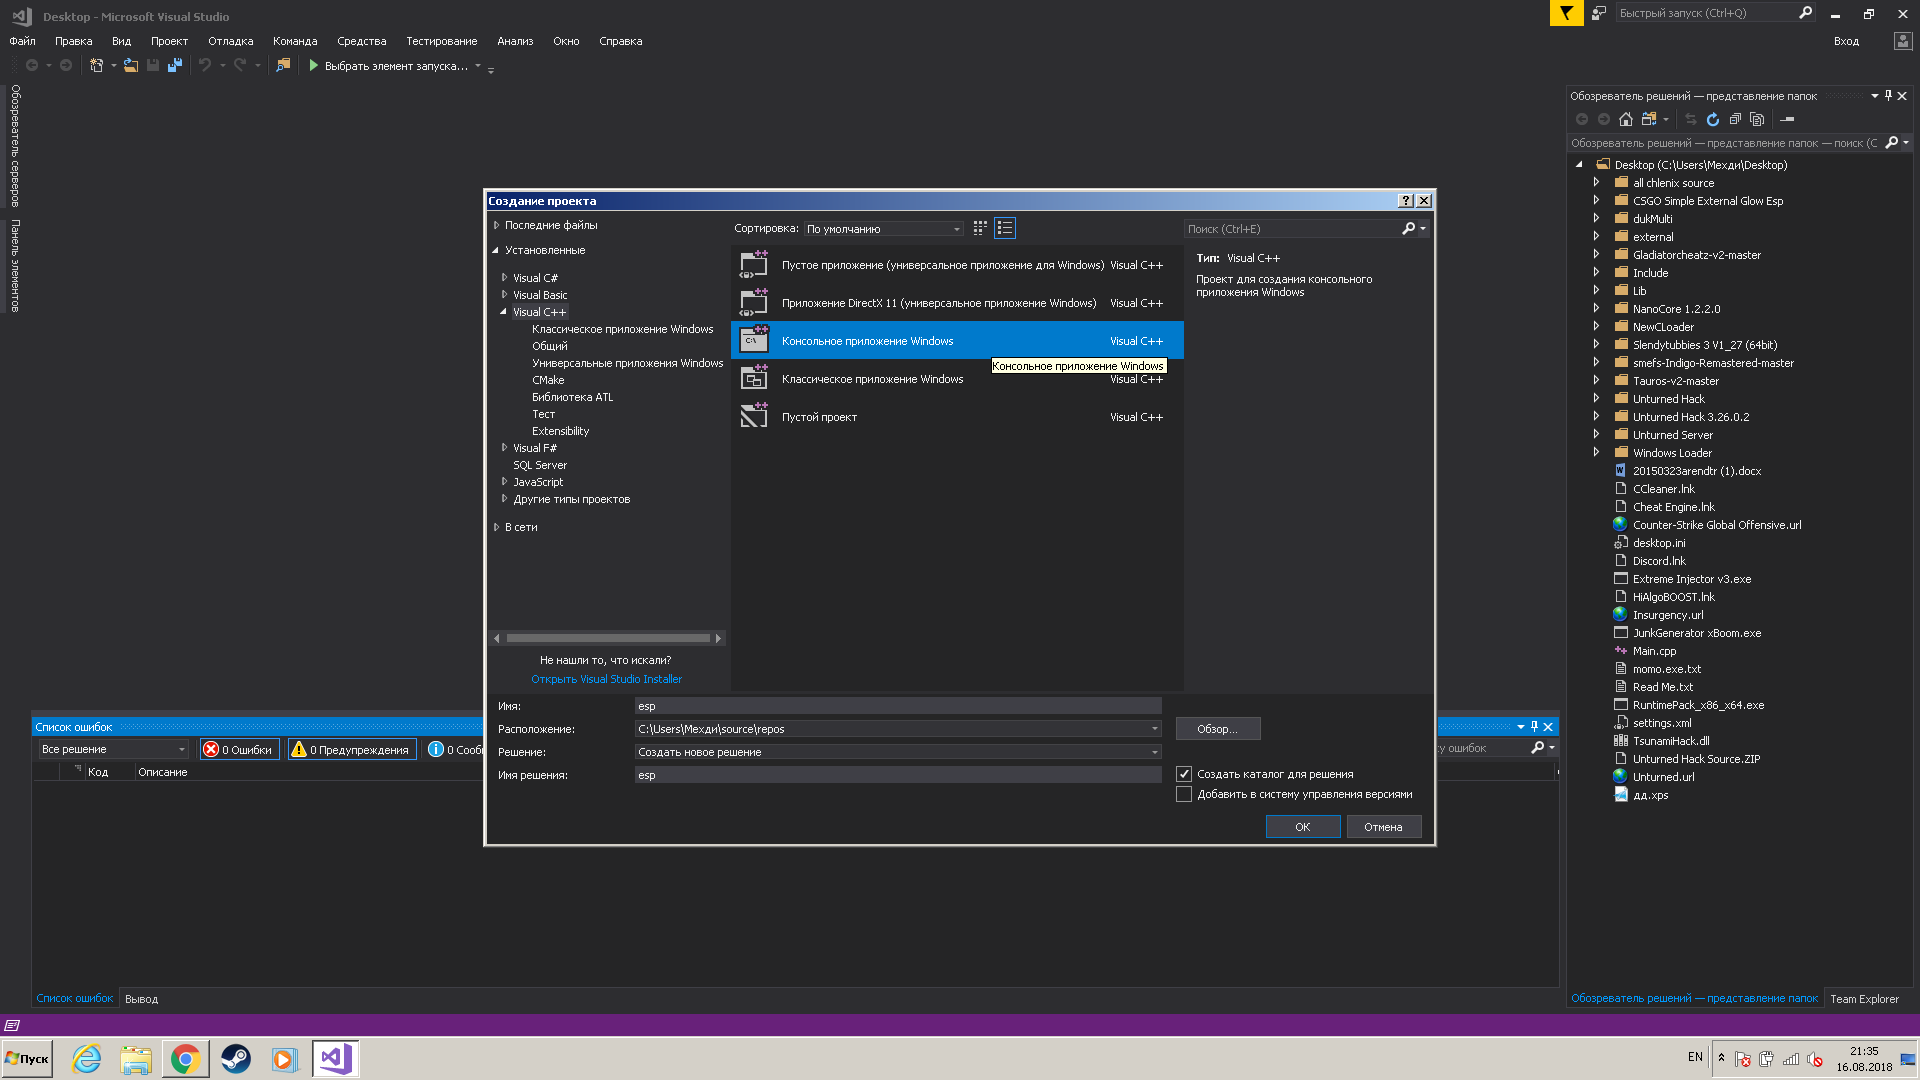Open the Отладка menu
This screenshot has height=1080, width=1920.
click(230, 41)
